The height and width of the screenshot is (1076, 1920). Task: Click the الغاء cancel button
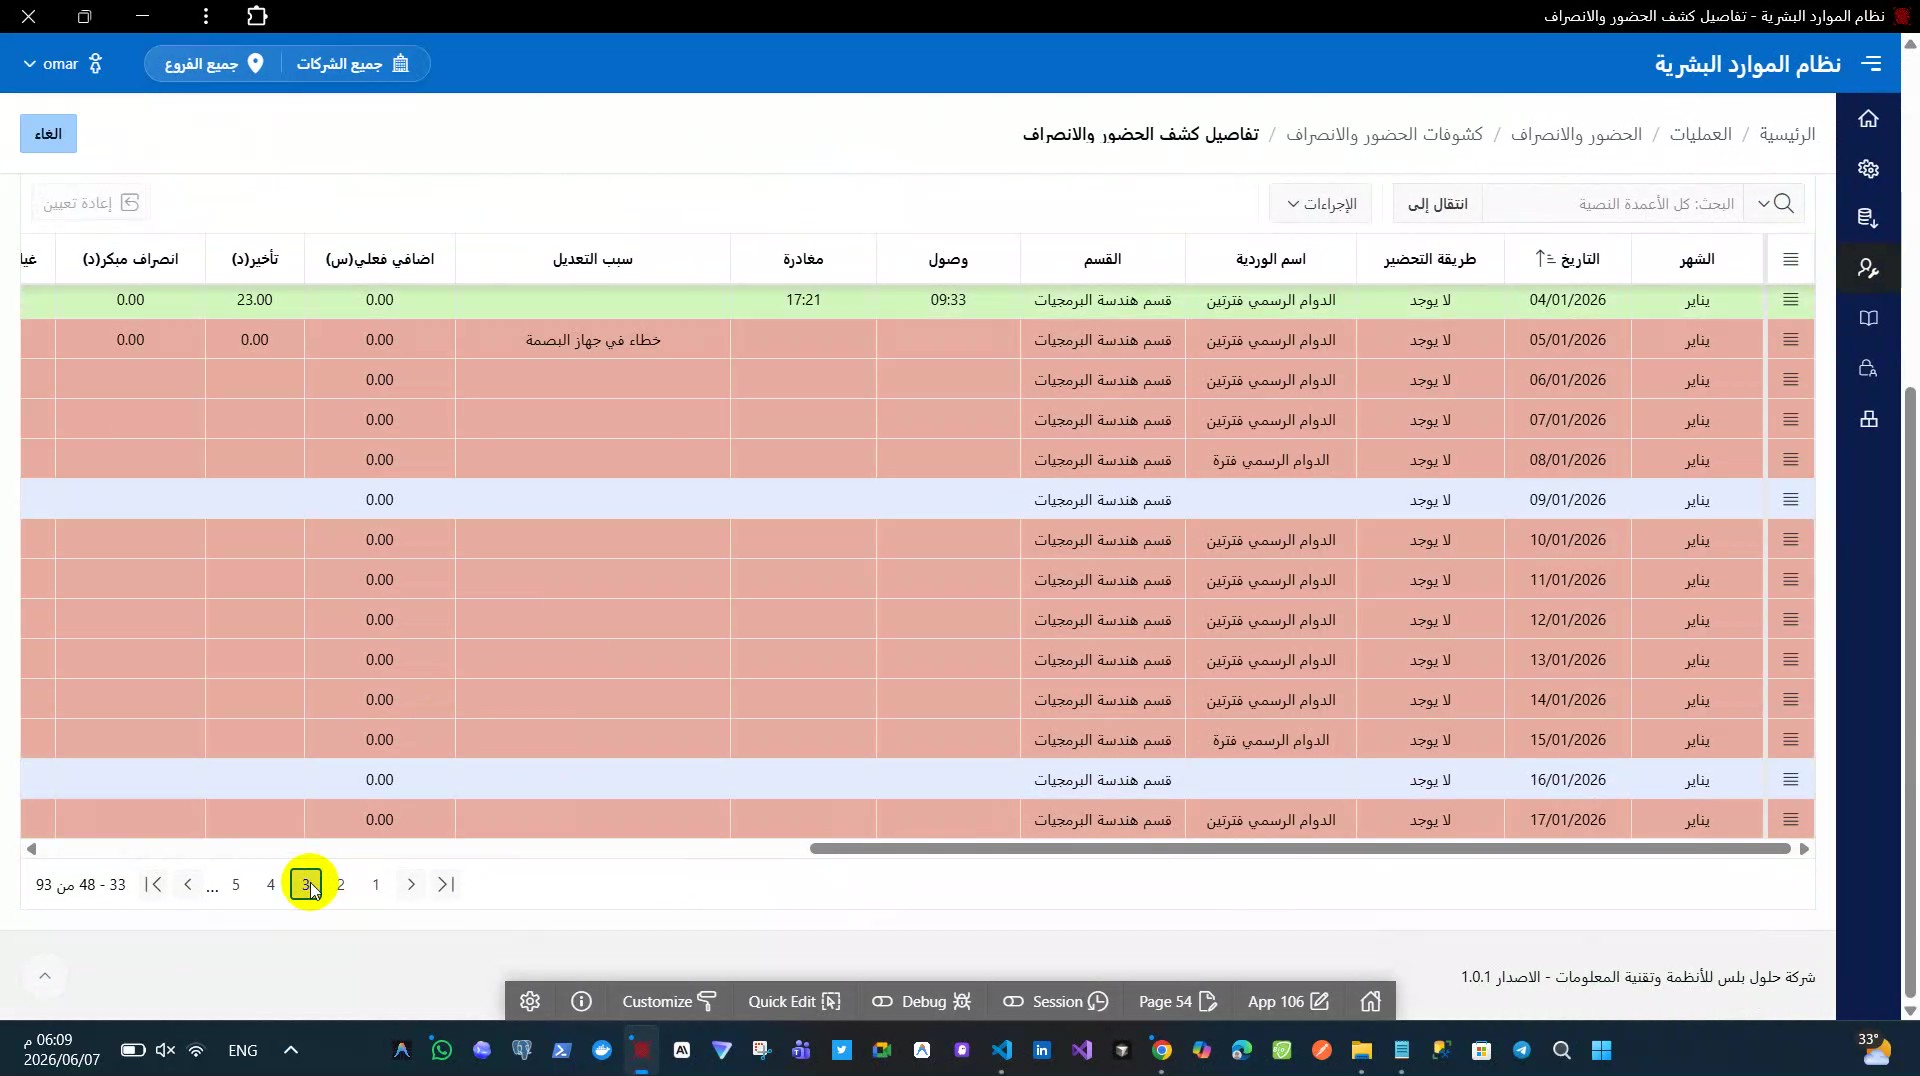click(x=48, y=134)
